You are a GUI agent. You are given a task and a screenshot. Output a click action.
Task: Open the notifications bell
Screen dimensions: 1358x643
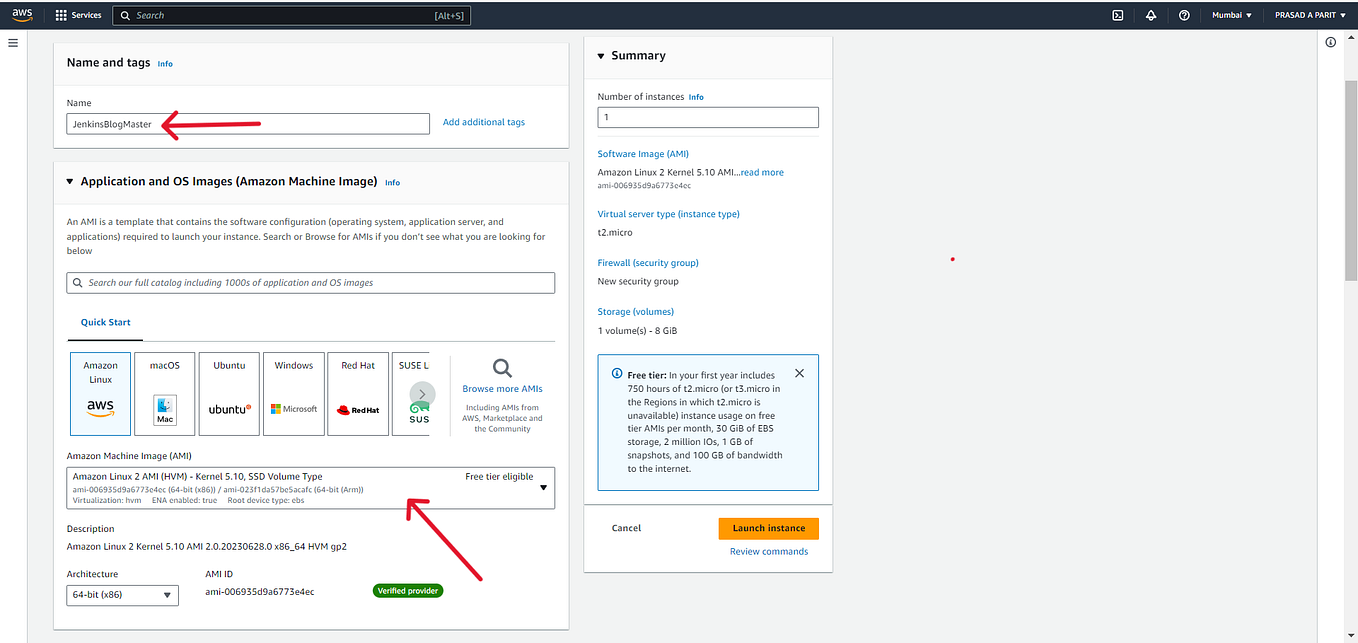click(x=1151, y=15)
